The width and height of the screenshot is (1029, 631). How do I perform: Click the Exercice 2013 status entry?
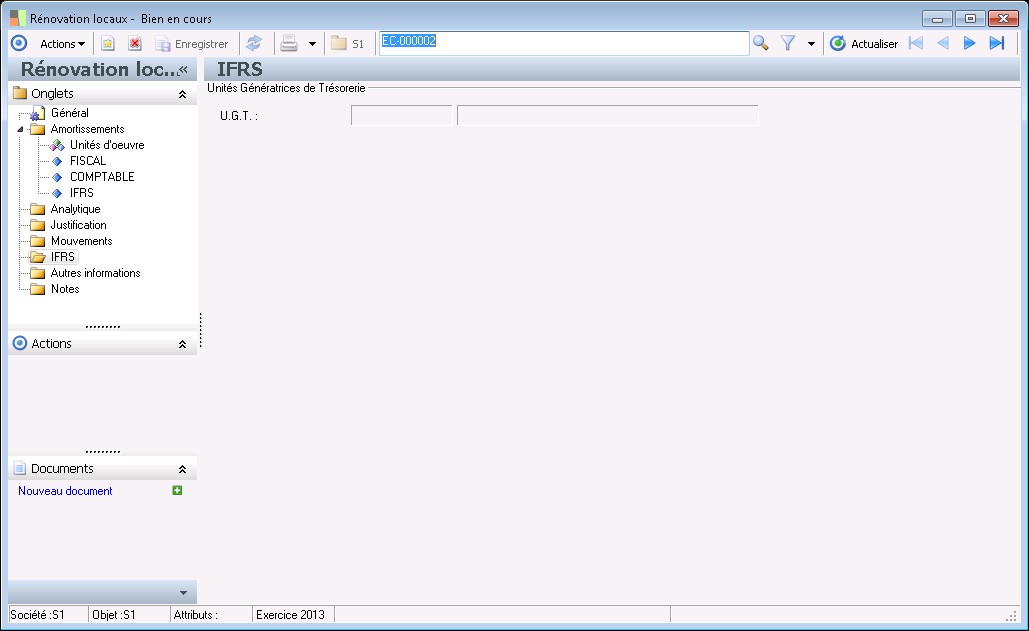(x=290, y=615)
